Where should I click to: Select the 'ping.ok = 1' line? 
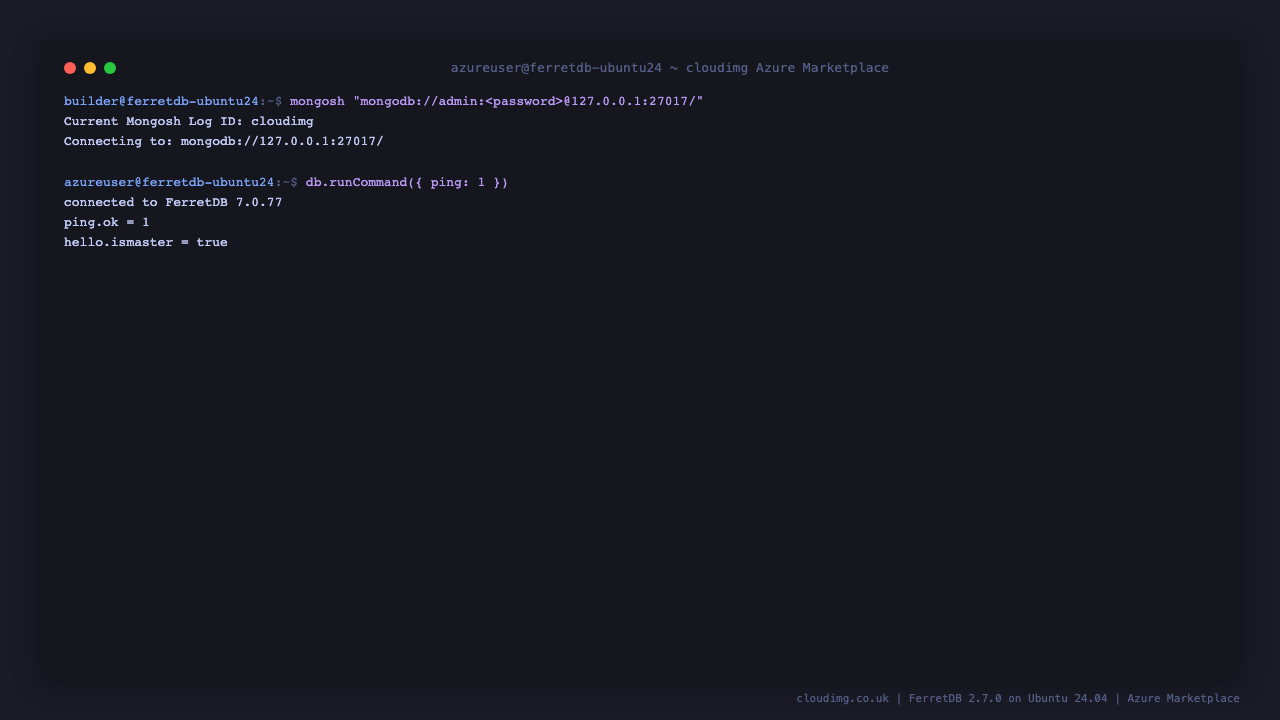(107, 222)
